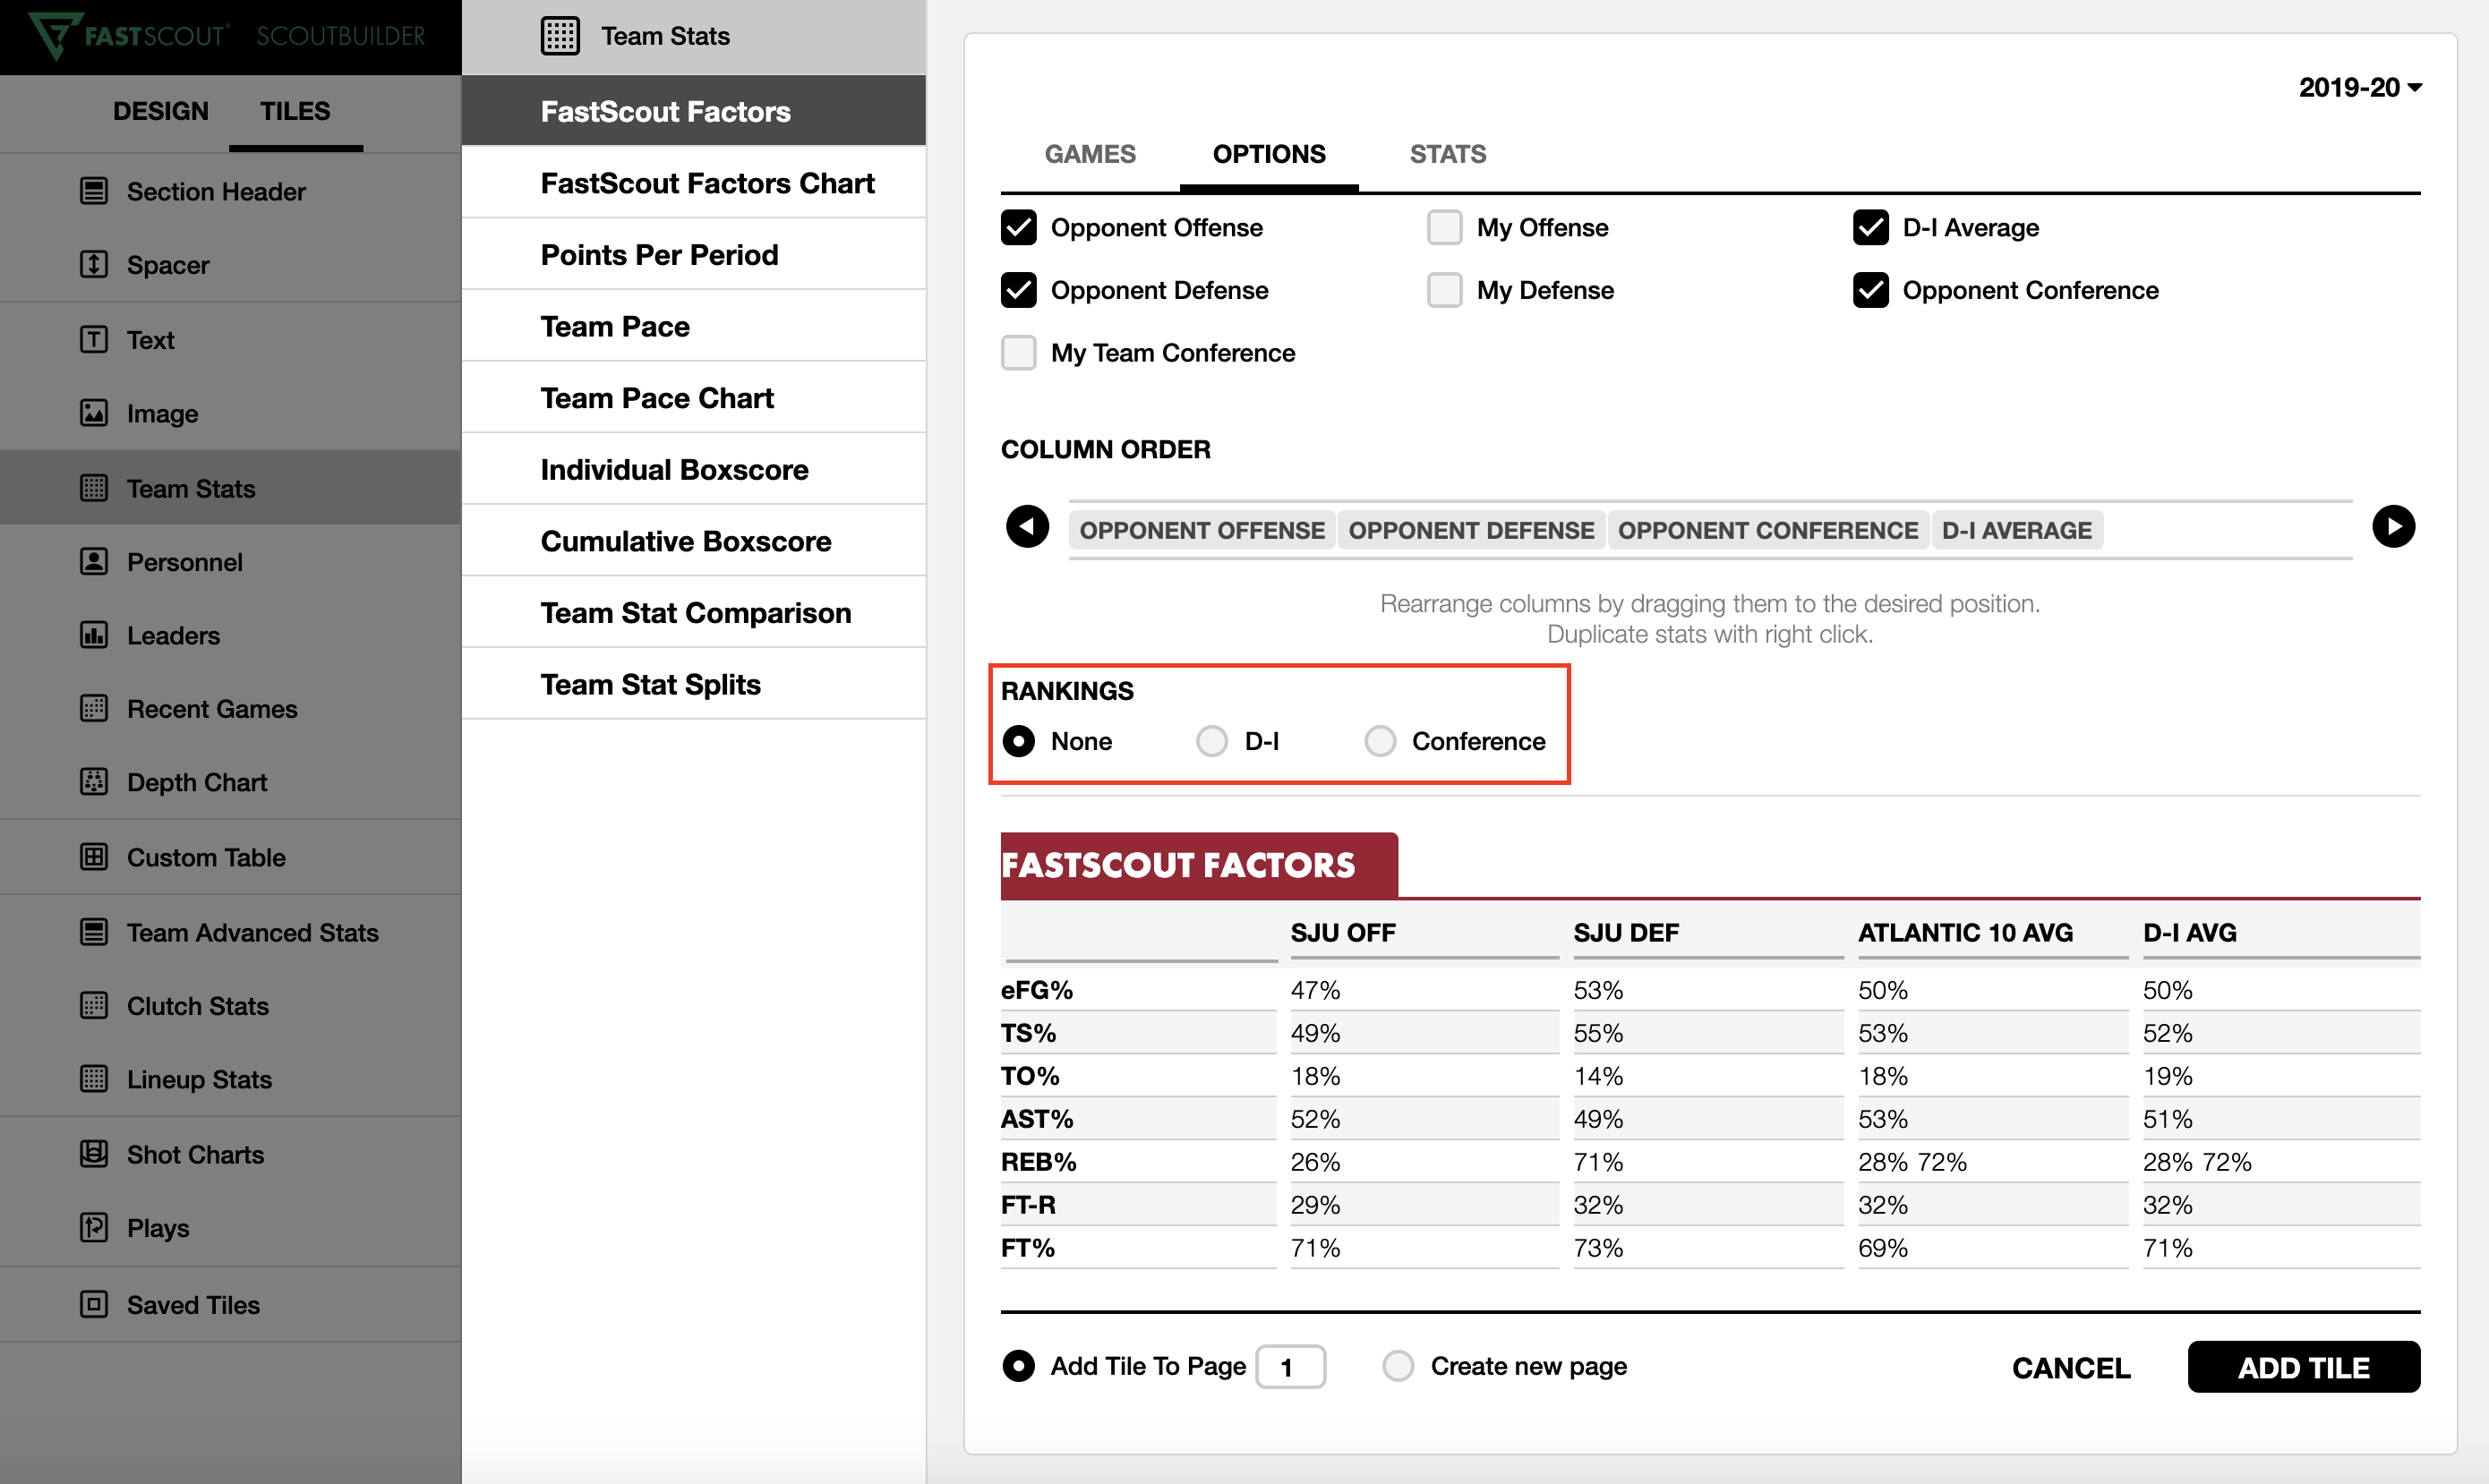Click the ADD TILE button
2489x1484 pixels.
tap(2303, 1367)
